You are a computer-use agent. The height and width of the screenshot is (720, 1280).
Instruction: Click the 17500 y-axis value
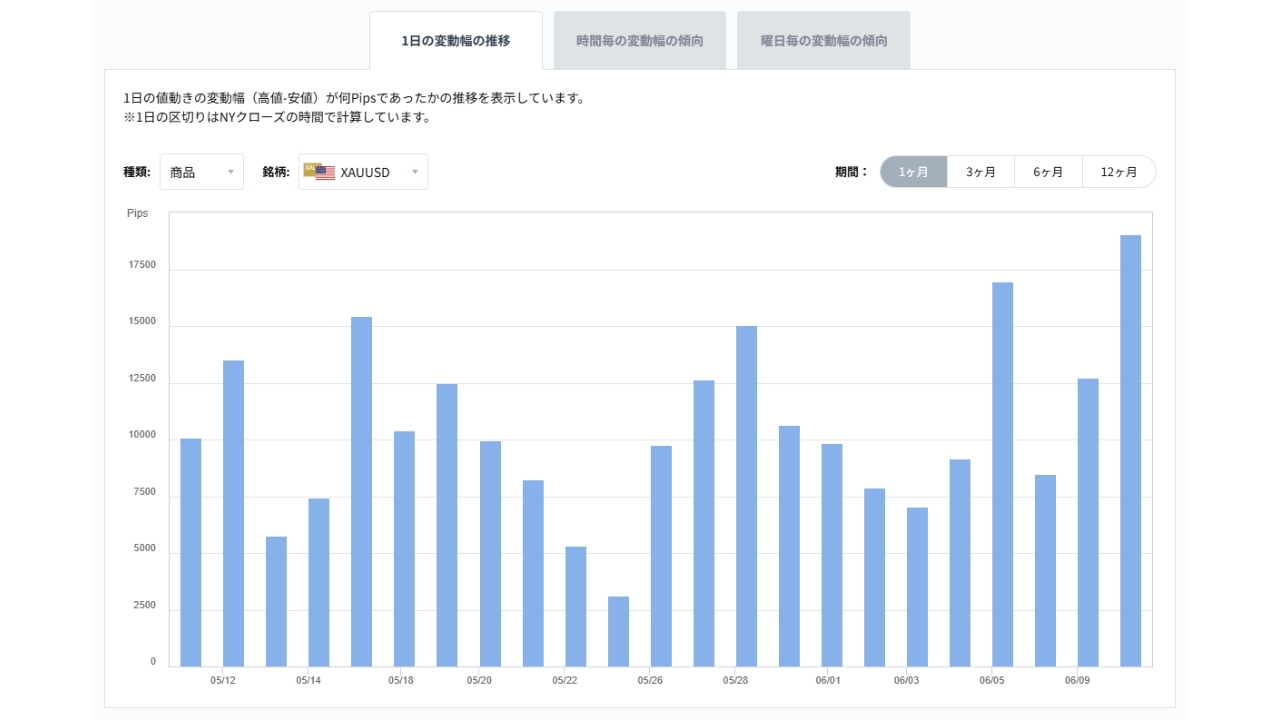(x=141, y=265)
